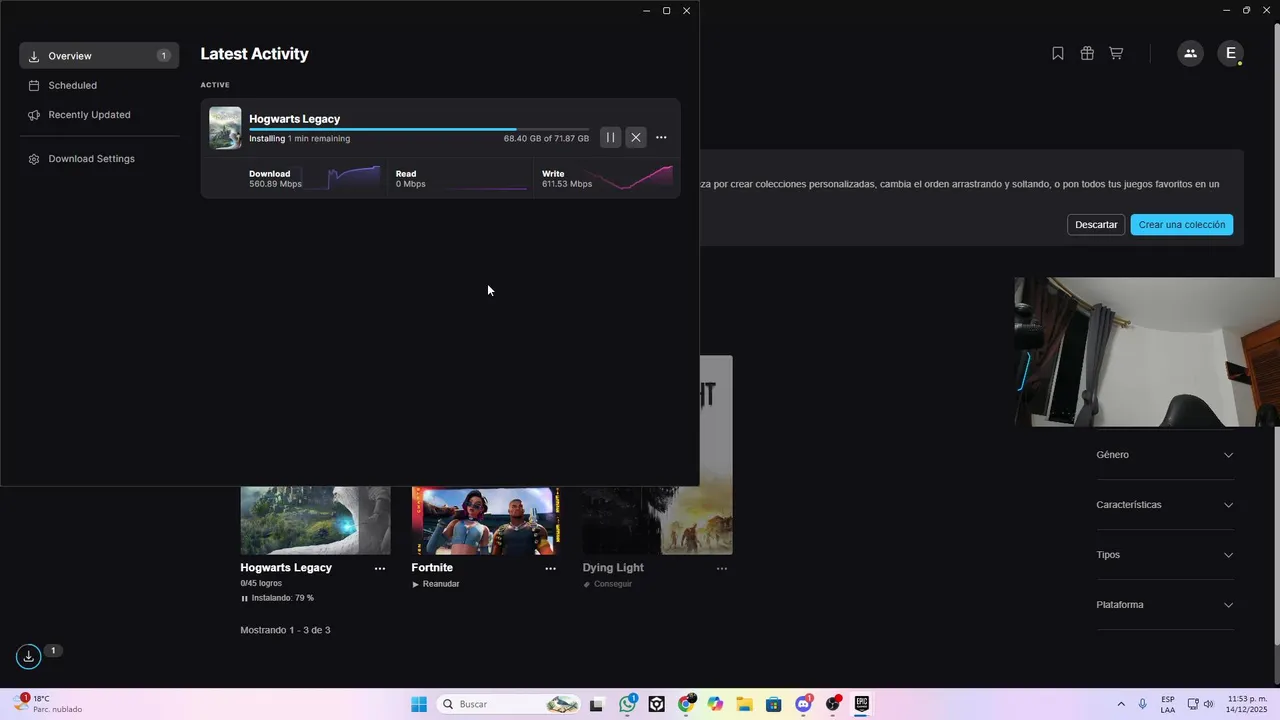This screenshot has width=1280, height=720.
Task: Open Google Chrome from the taskbar
Action: coord(686,705)
